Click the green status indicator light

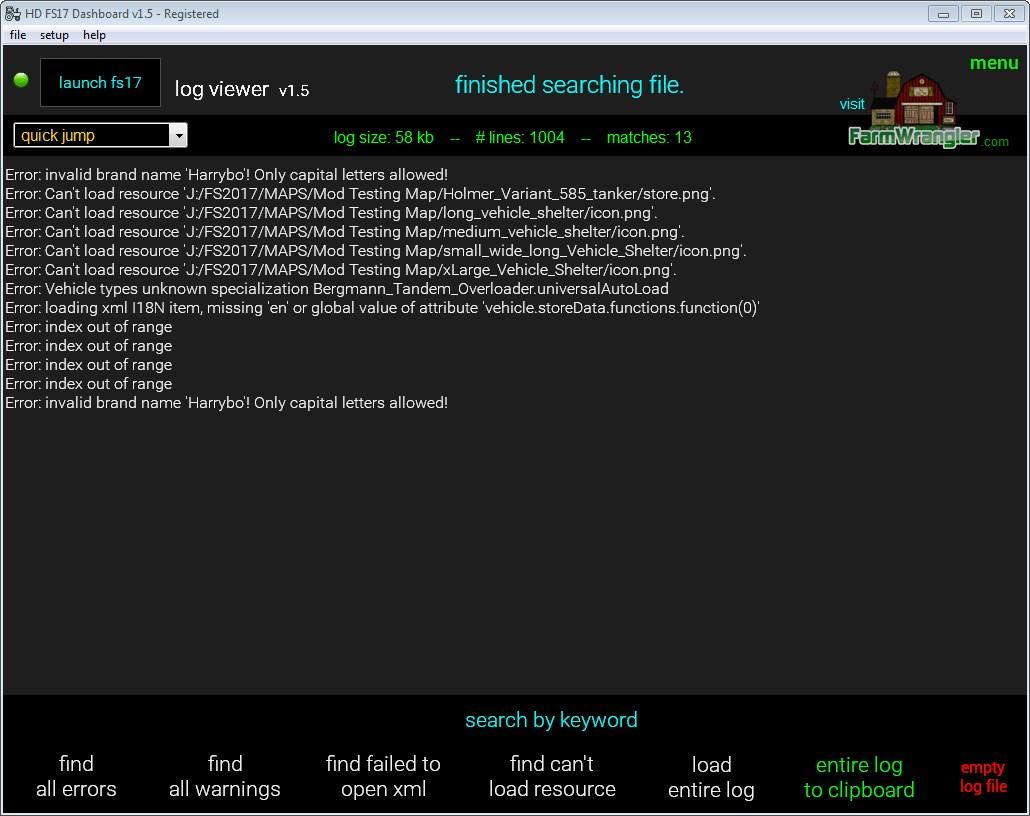21,80
